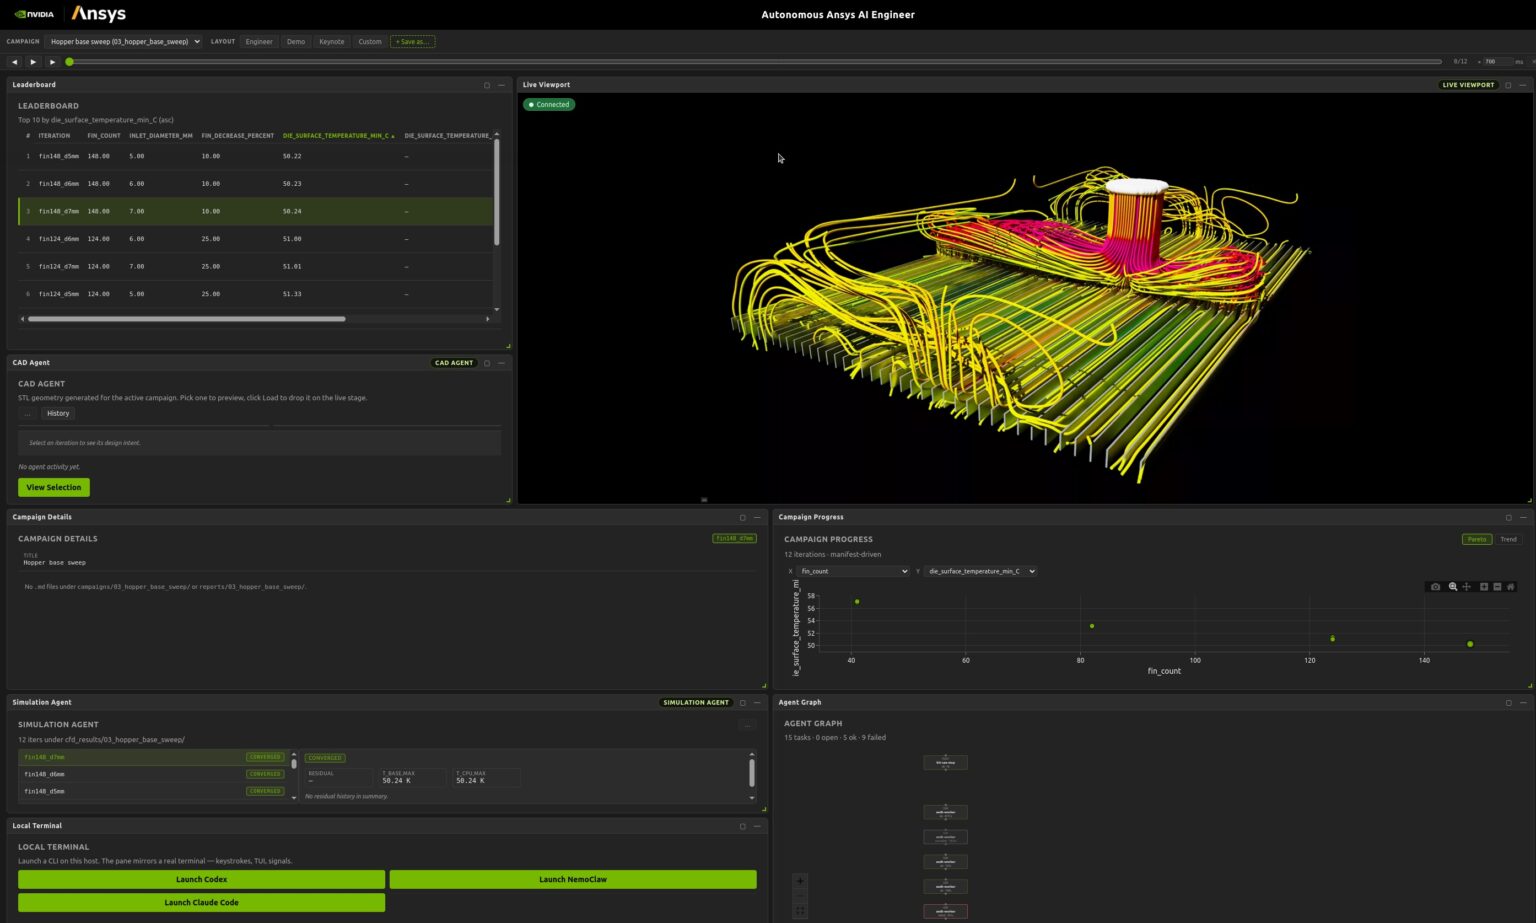The width and height of the screenshot is (1536, 923).
Task: Click View Selection in CAD Agent
Action: (54, 487)
